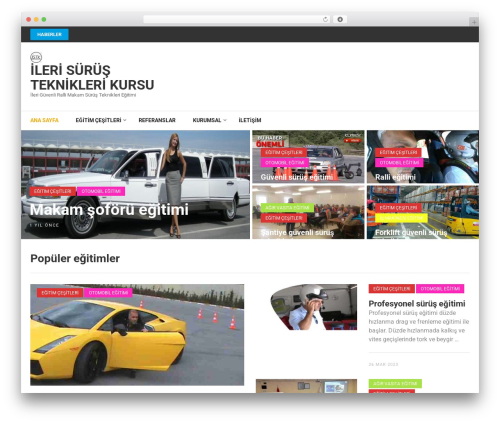Click EĞİTİM ÇEŞİTLERİ tag above Profesyonel sürüş
The height and width of the screenshot is (423, 500).
[x=392, y=289]
